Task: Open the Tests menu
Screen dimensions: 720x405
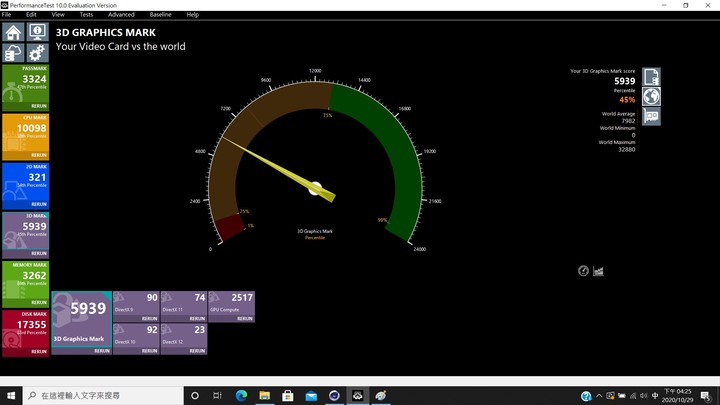Action: (86, 15)
